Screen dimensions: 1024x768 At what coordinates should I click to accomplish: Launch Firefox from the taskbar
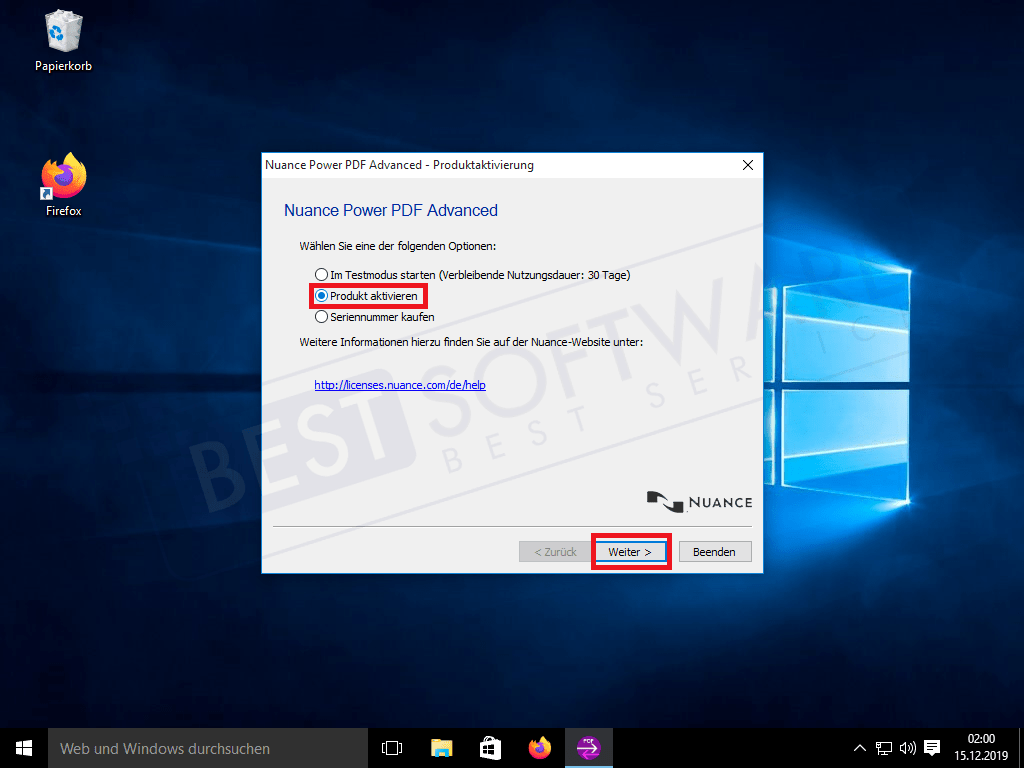click(x=540, y=747)
